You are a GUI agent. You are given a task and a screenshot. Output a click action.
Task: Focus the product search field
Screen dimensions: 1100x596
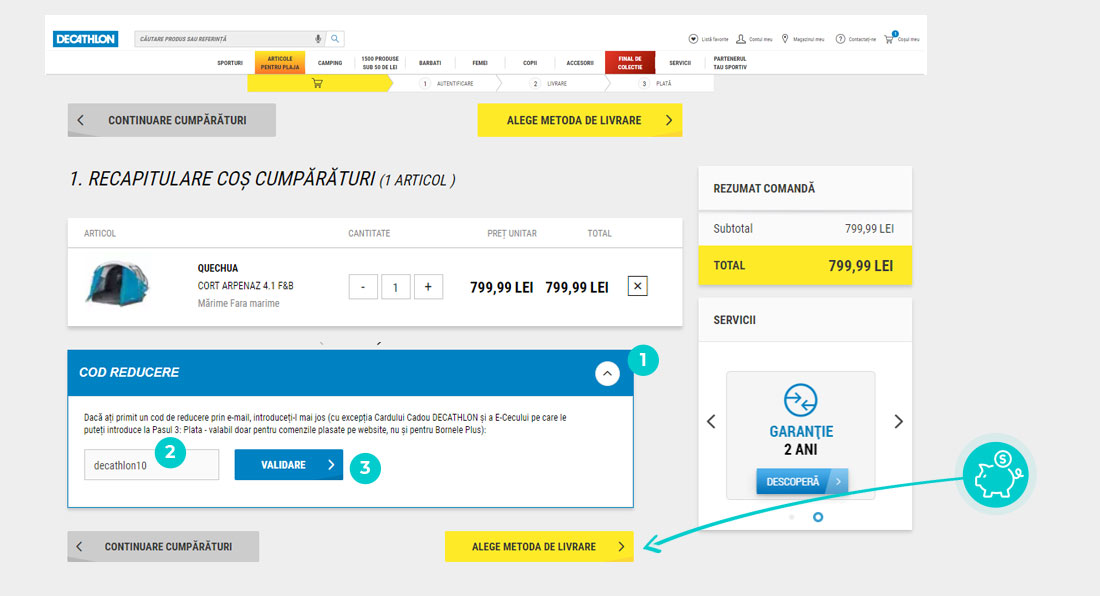(x=224, y=39)
